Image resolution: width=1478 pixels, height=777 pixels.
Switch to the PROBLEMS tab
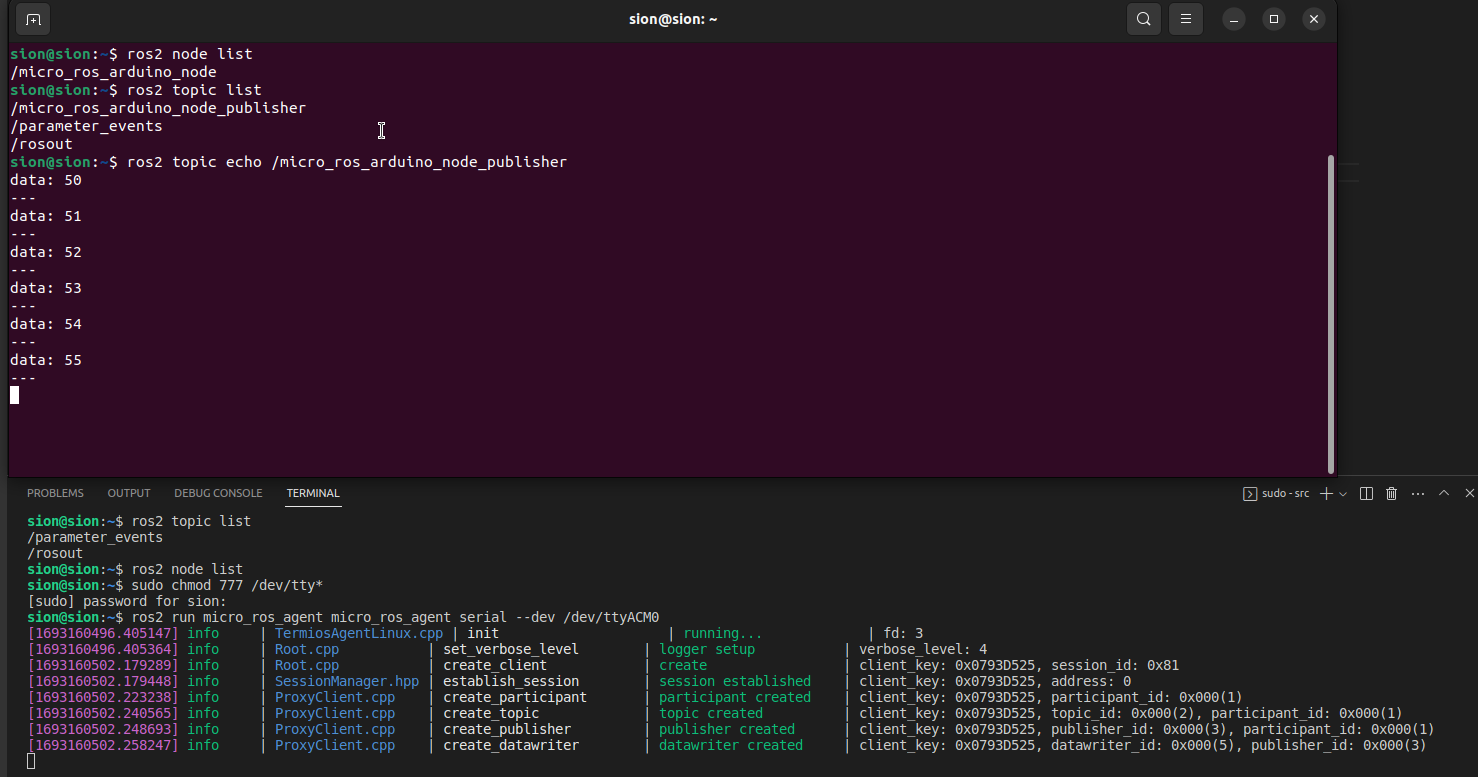[55, 493]
